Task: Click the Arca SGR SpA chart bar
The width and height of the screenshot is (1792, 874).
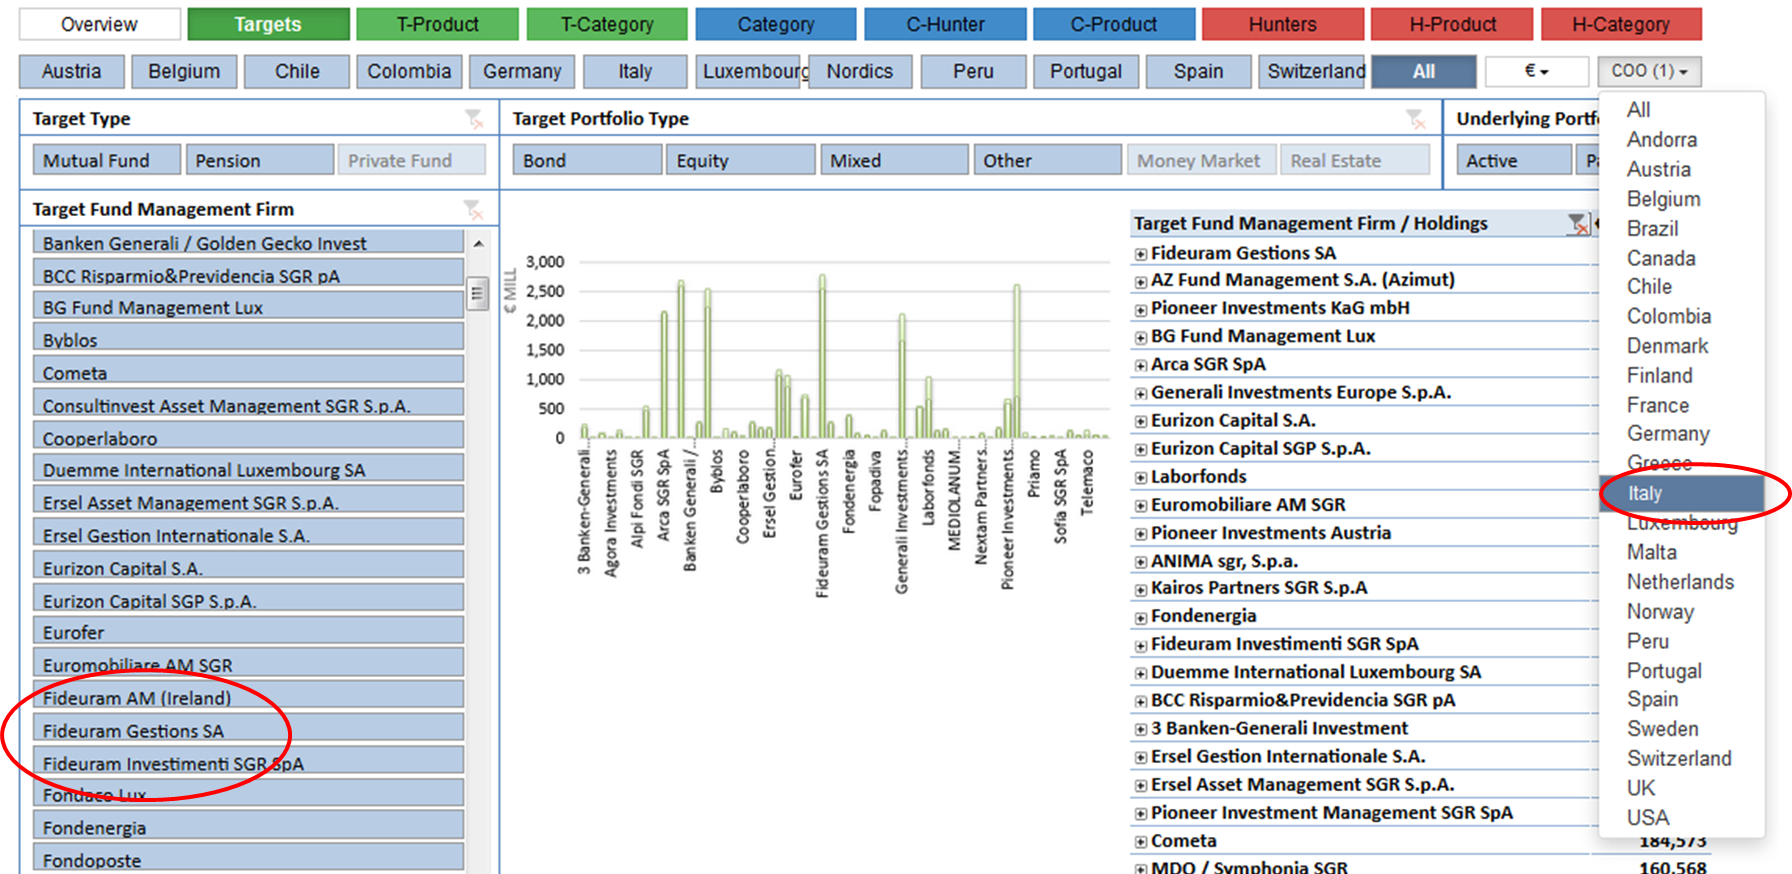Action: tap(664, 374)
